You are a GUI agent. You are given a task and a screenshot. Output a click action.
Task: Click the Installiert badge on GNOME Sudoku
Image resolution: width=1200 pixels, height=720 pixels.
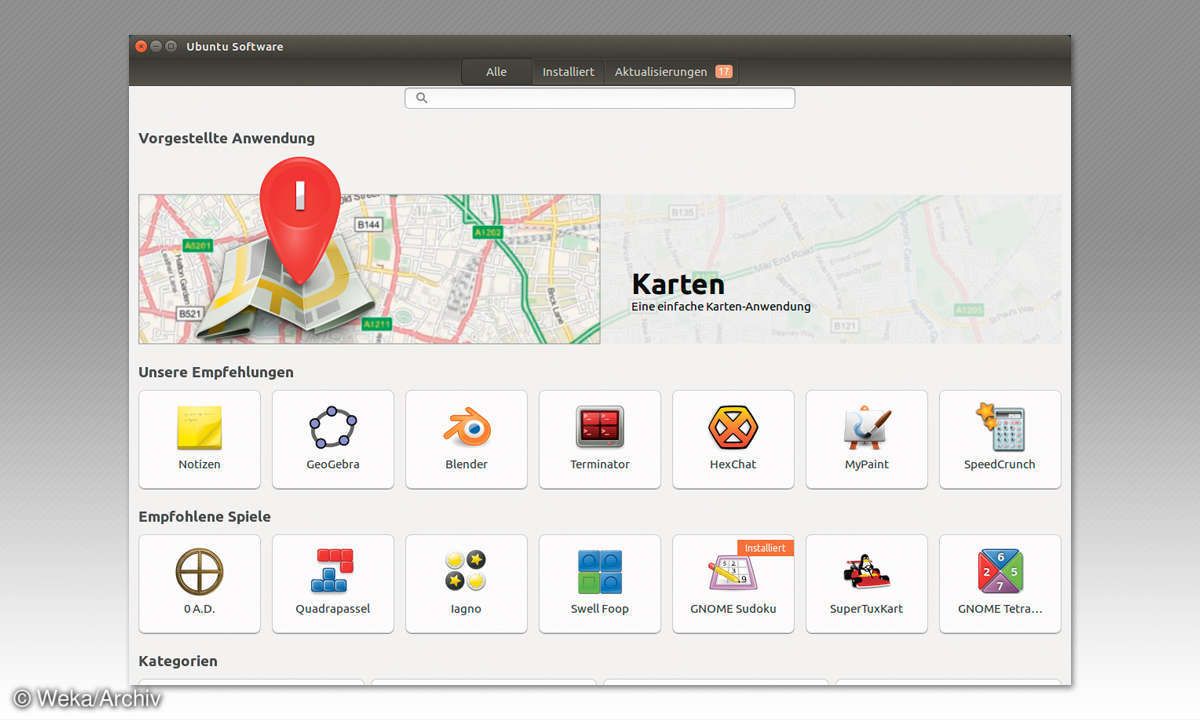766,548
